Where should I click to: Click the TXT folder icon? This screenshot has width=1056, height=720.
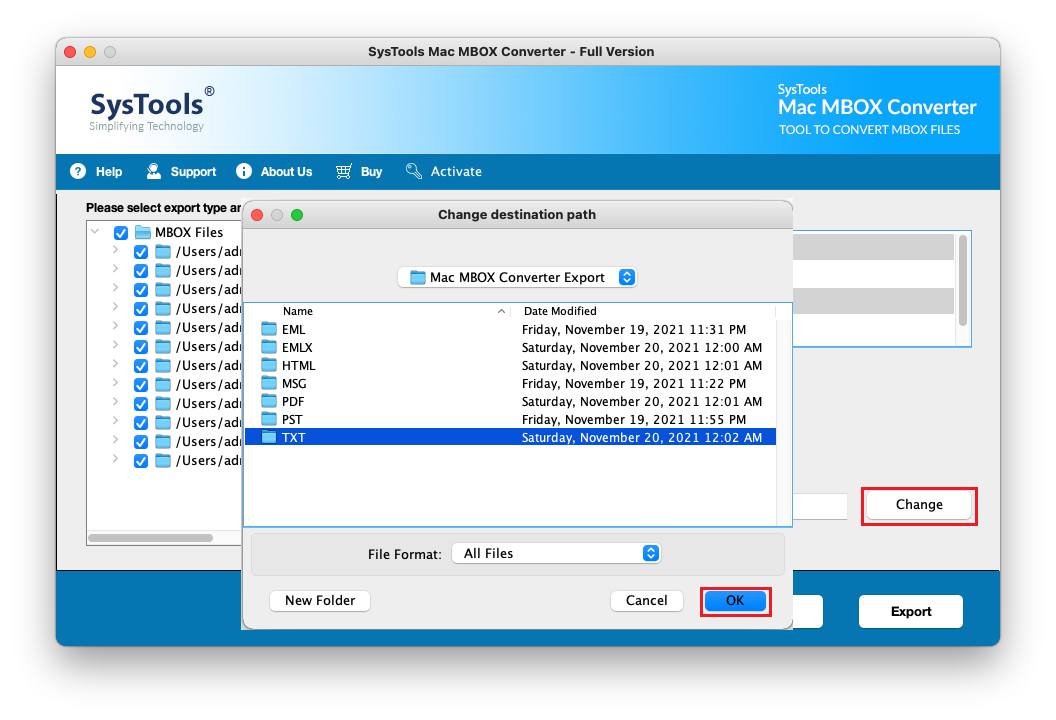[x=269, y=437]
